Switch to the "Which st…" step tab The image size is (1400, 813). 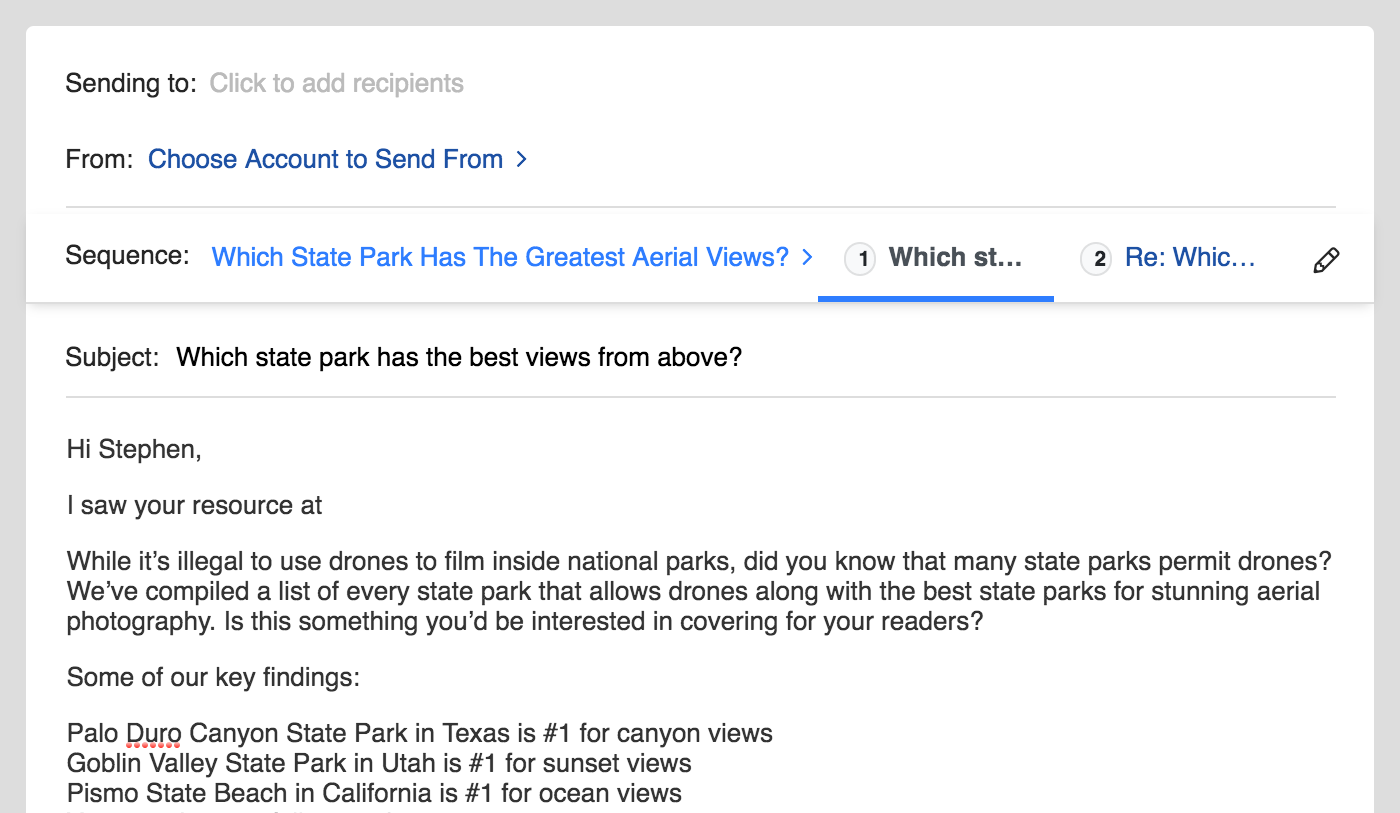pyautogui.click(x=955, y=257)
